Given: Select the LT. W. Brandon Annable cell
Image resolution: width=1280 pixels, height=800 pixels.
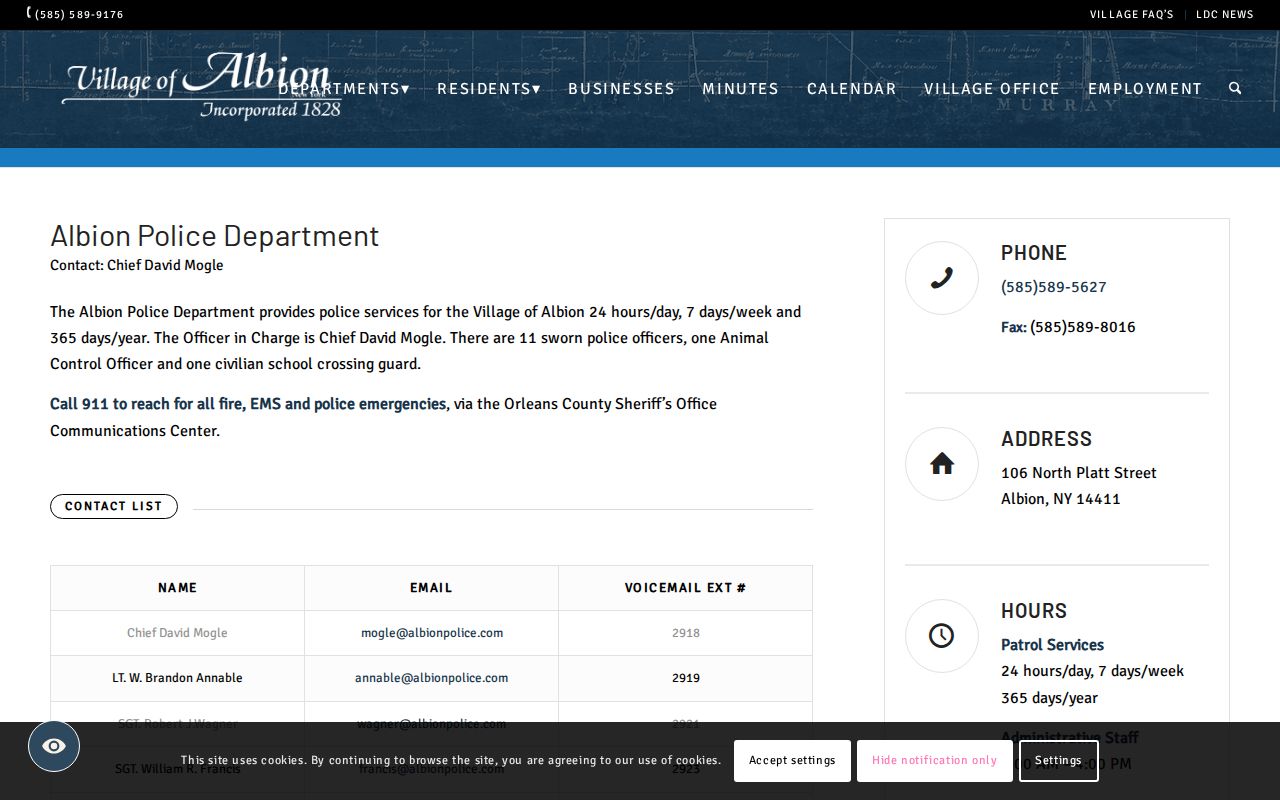Looking at the screenshot, I should pyautogui.click(x=178, y=678).
